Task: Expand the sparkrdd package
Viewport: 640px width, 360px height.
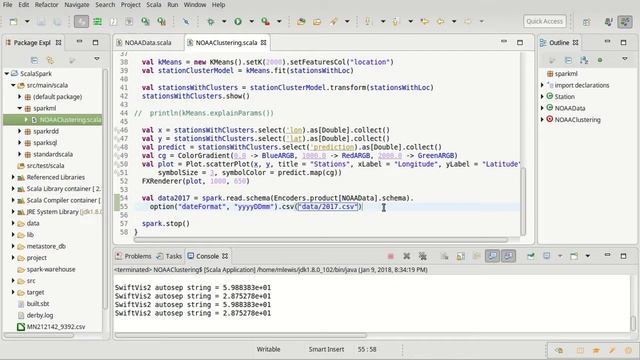Action: 19,131
